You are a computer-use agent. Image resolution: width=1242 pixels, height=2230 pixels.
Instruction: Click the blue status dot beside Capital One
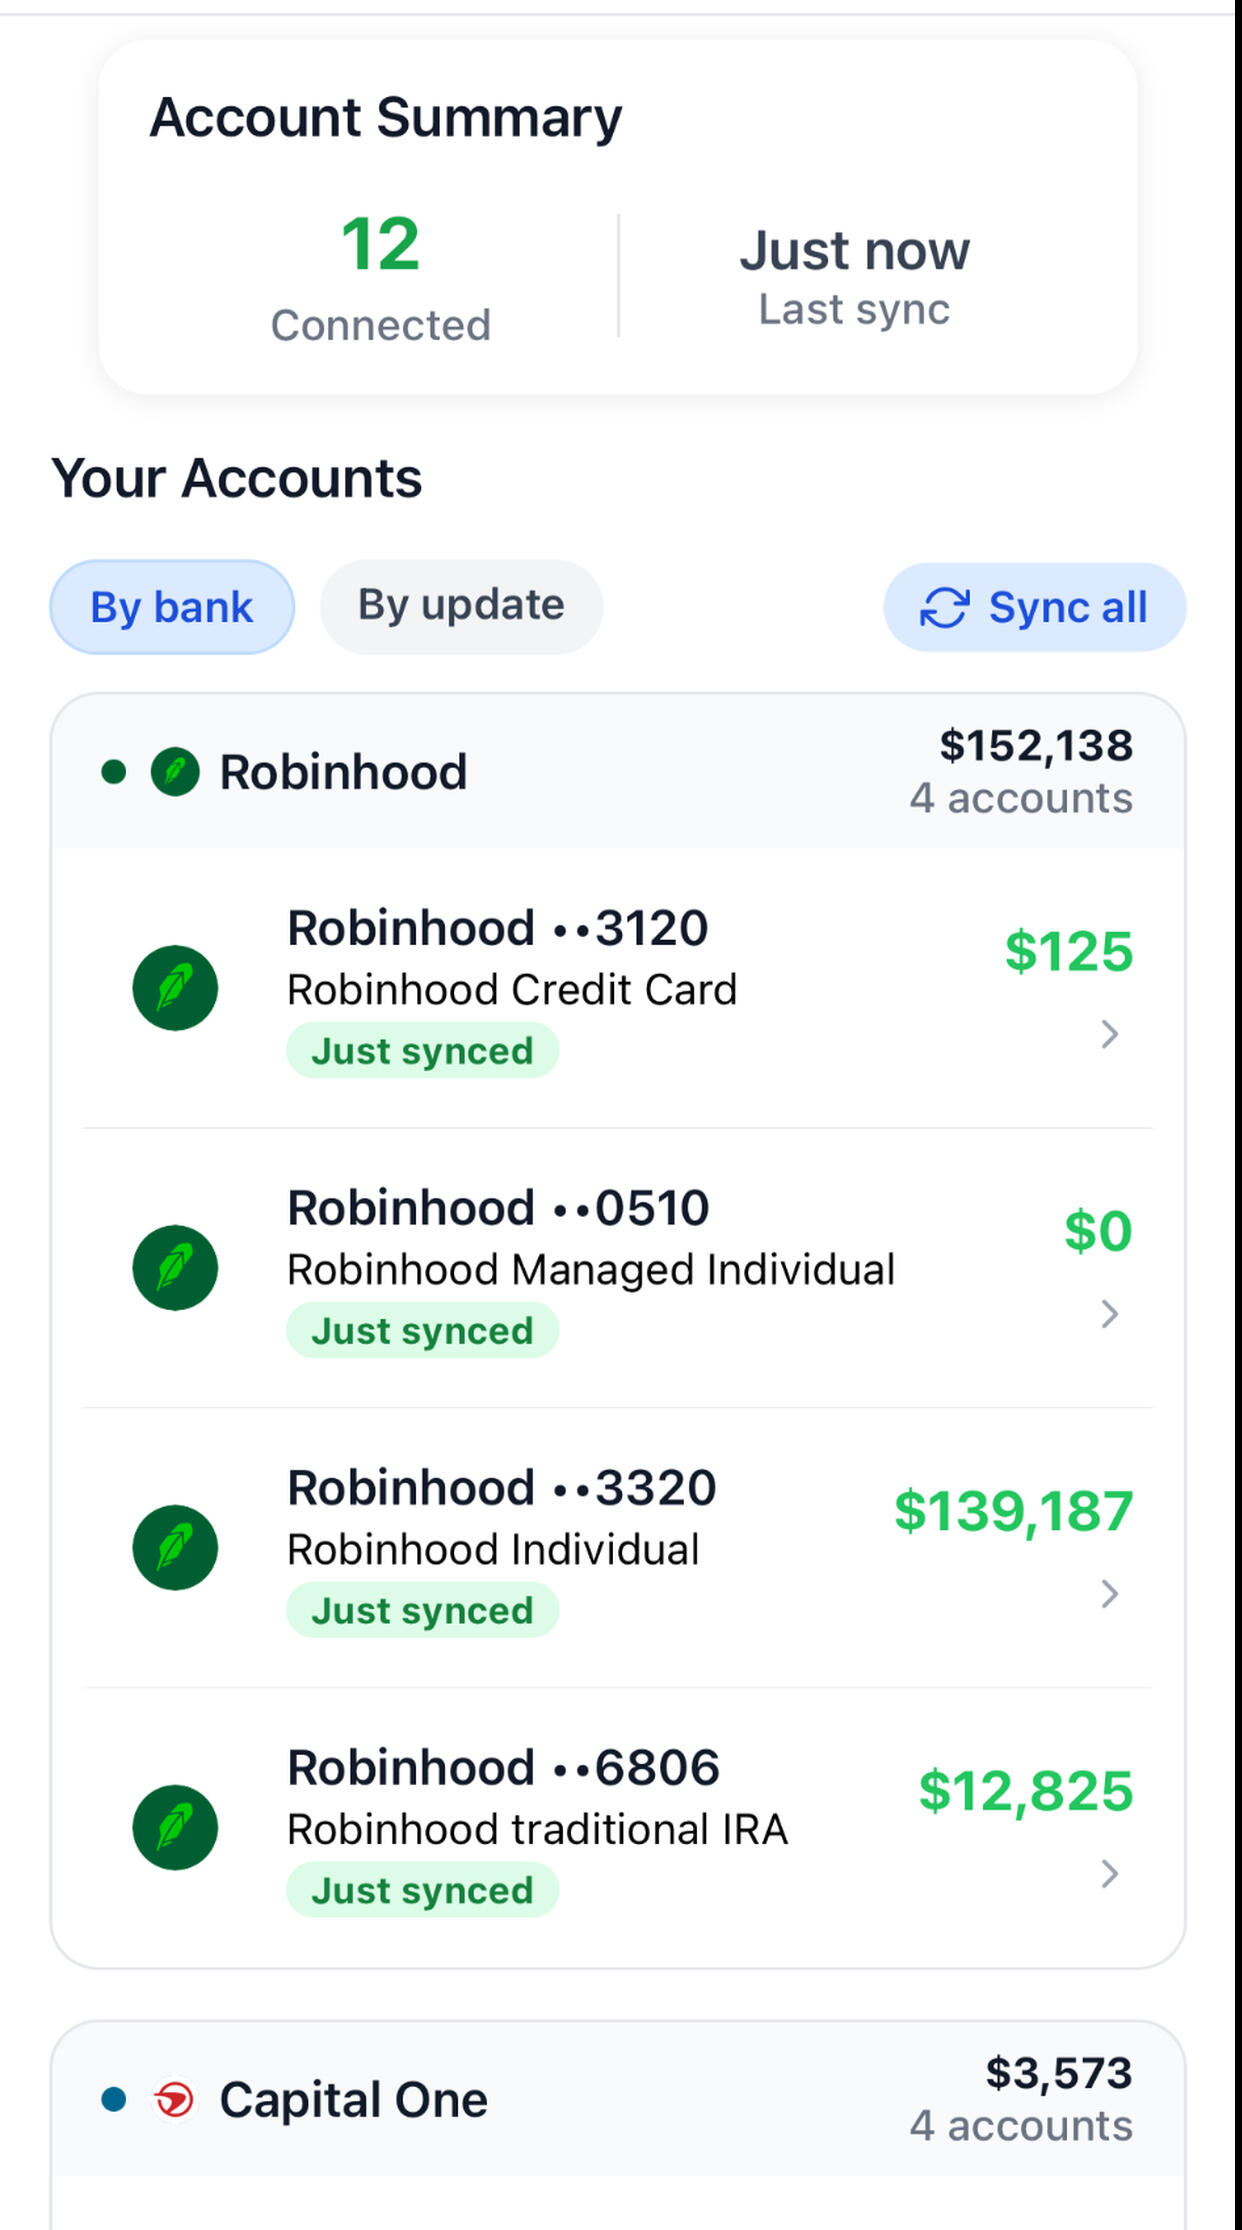tap(114, 2099)
